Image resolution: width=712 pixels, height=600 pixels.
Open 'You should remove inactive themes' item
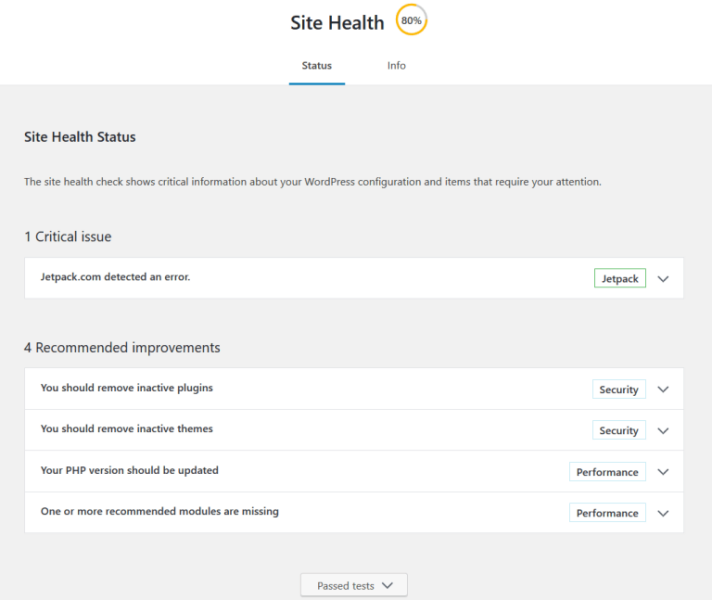[x=354, y=430]
